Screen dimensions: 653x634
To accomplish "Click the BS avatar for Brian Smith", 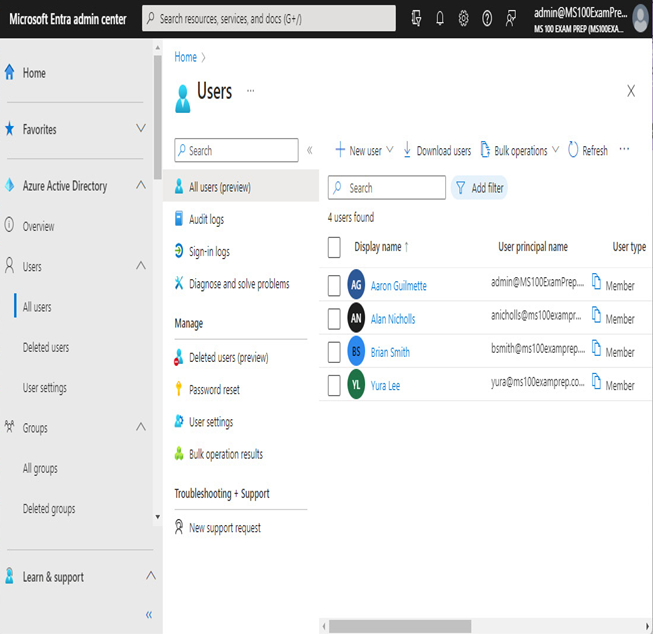I will click(356, 351).
